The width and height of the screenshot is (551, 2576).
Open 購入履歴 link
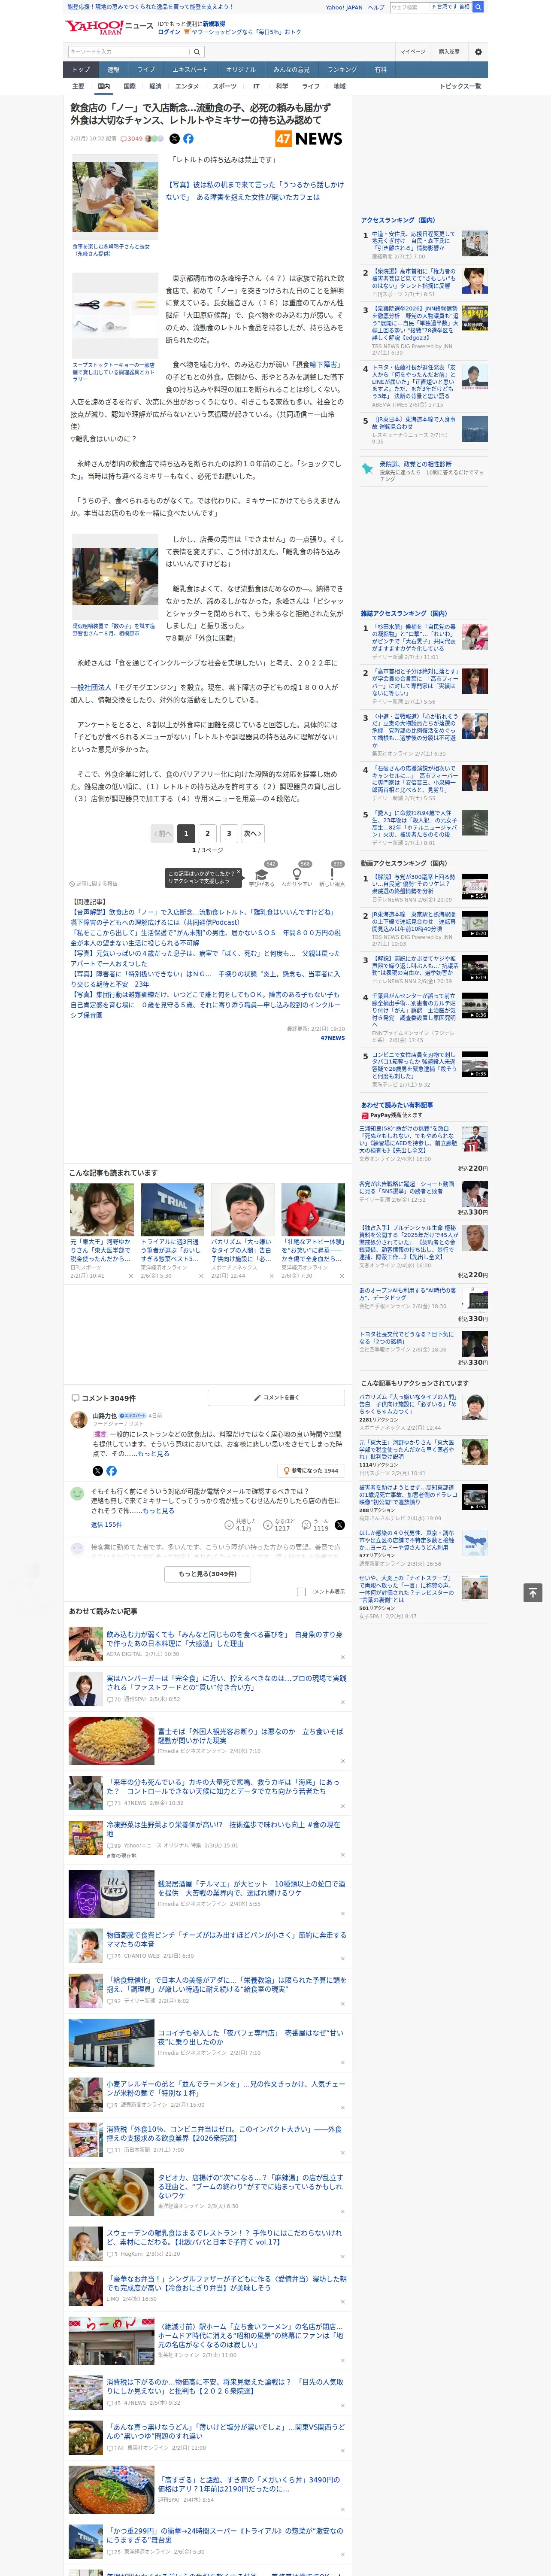[x=449, y=51]
